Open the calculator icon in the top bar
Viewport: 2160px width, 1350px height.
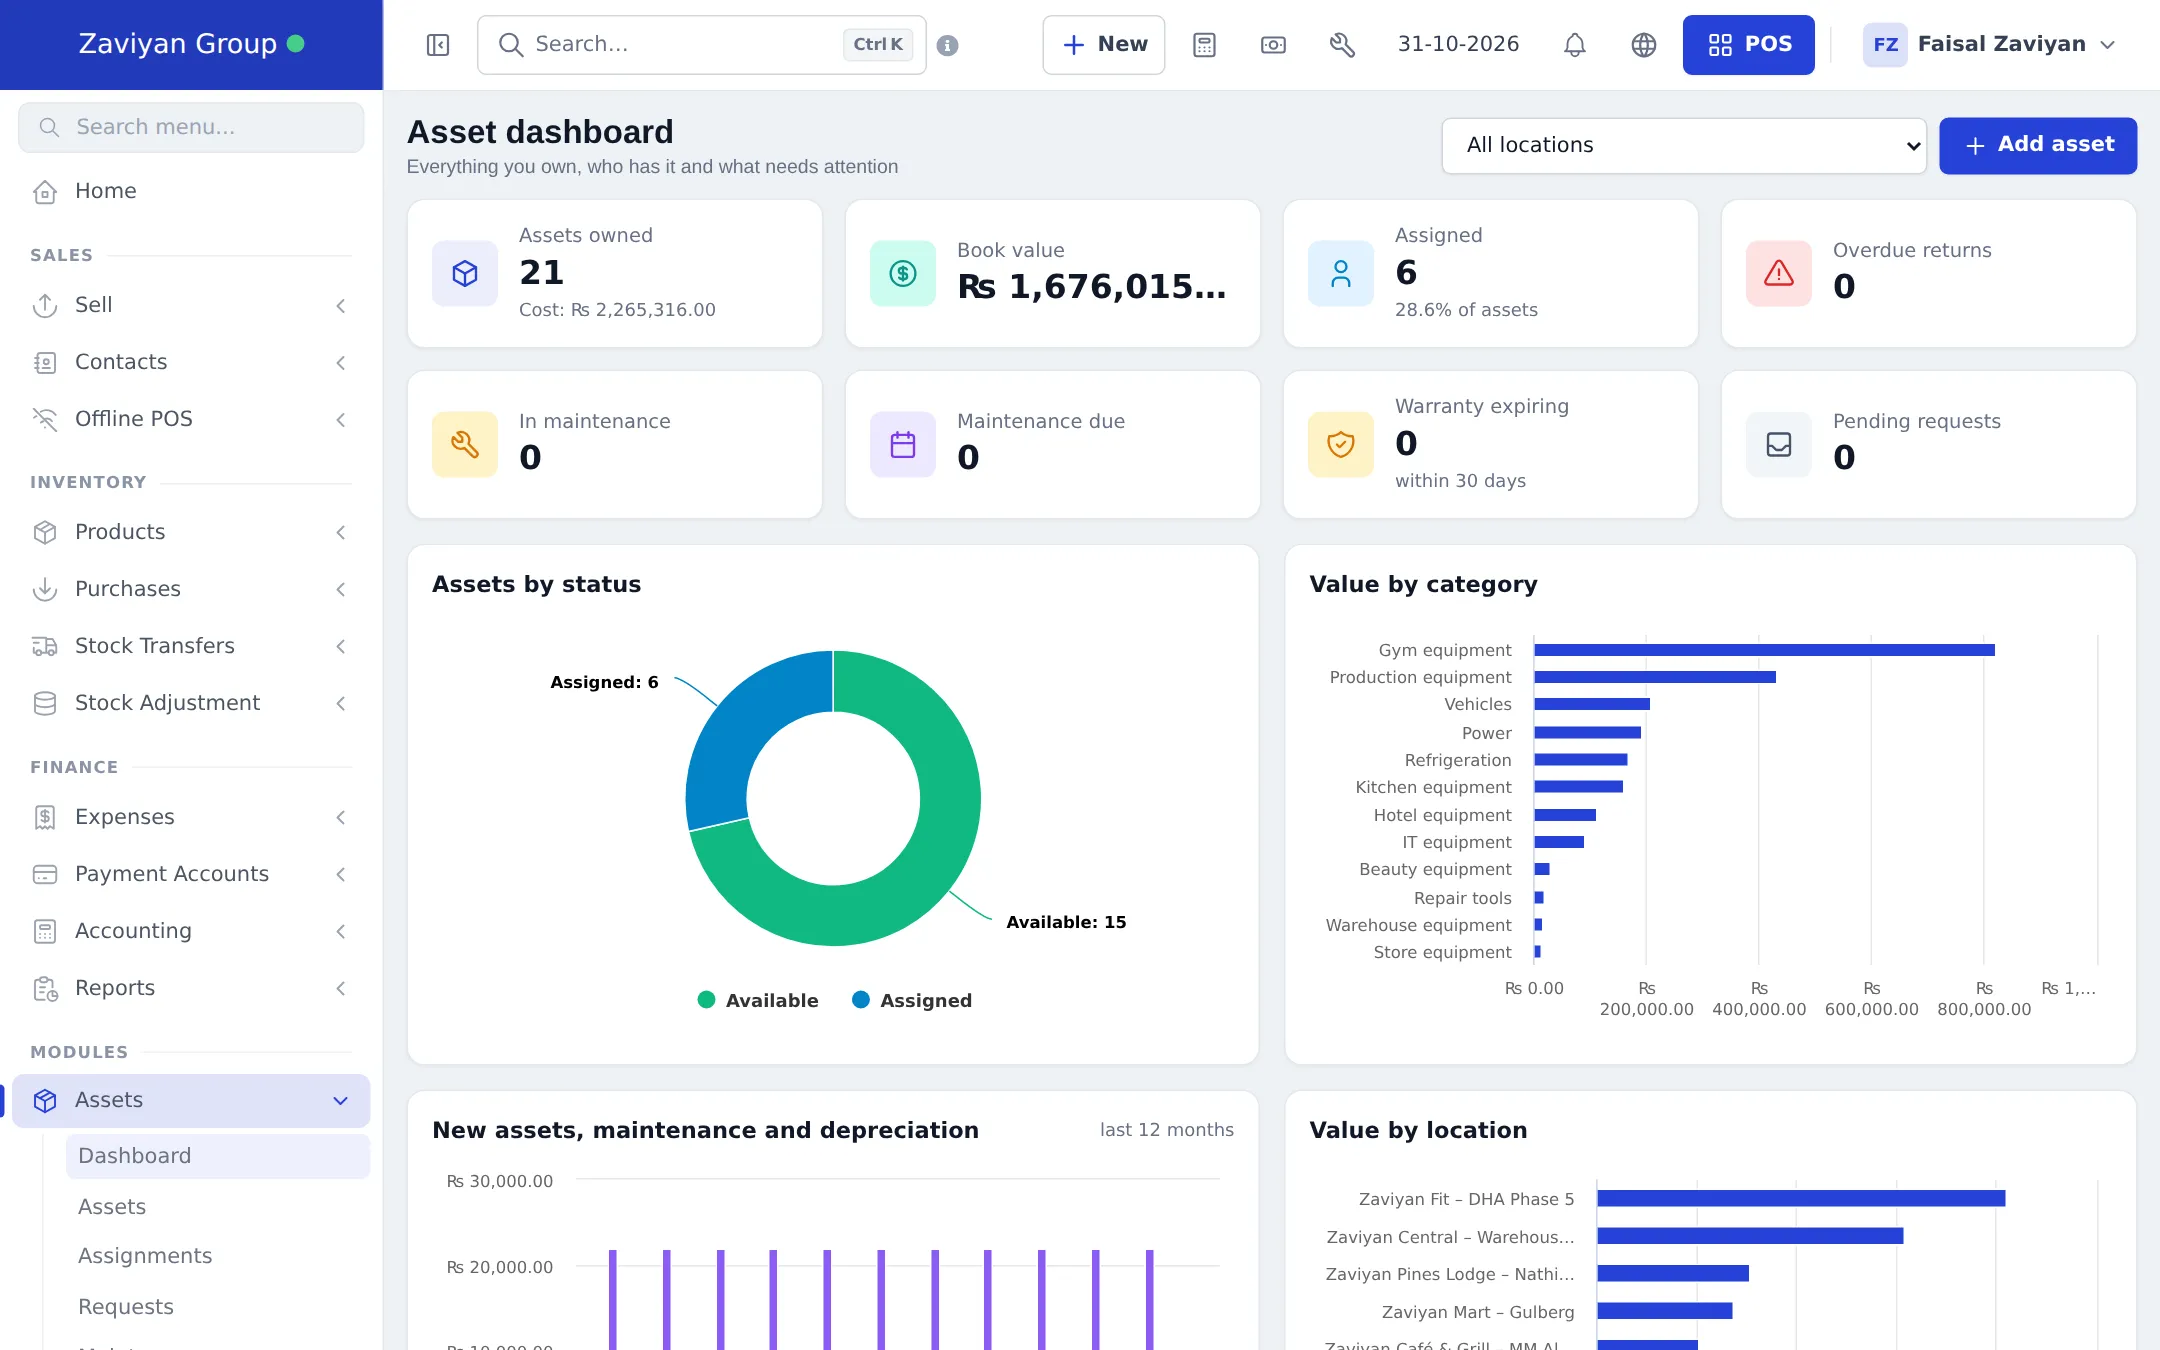1204,45
